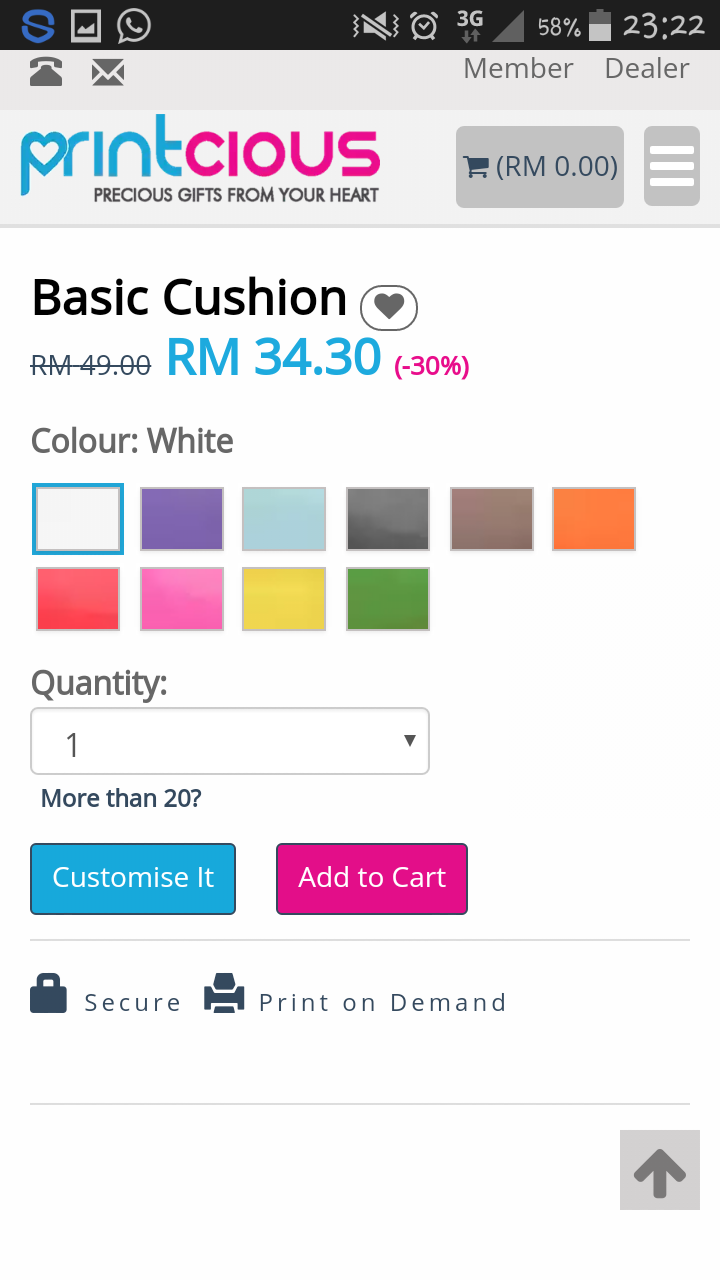Viewport: 720px width, 1280px height.
Task: Open the hamburger menu
Action: tap(671, 166)
